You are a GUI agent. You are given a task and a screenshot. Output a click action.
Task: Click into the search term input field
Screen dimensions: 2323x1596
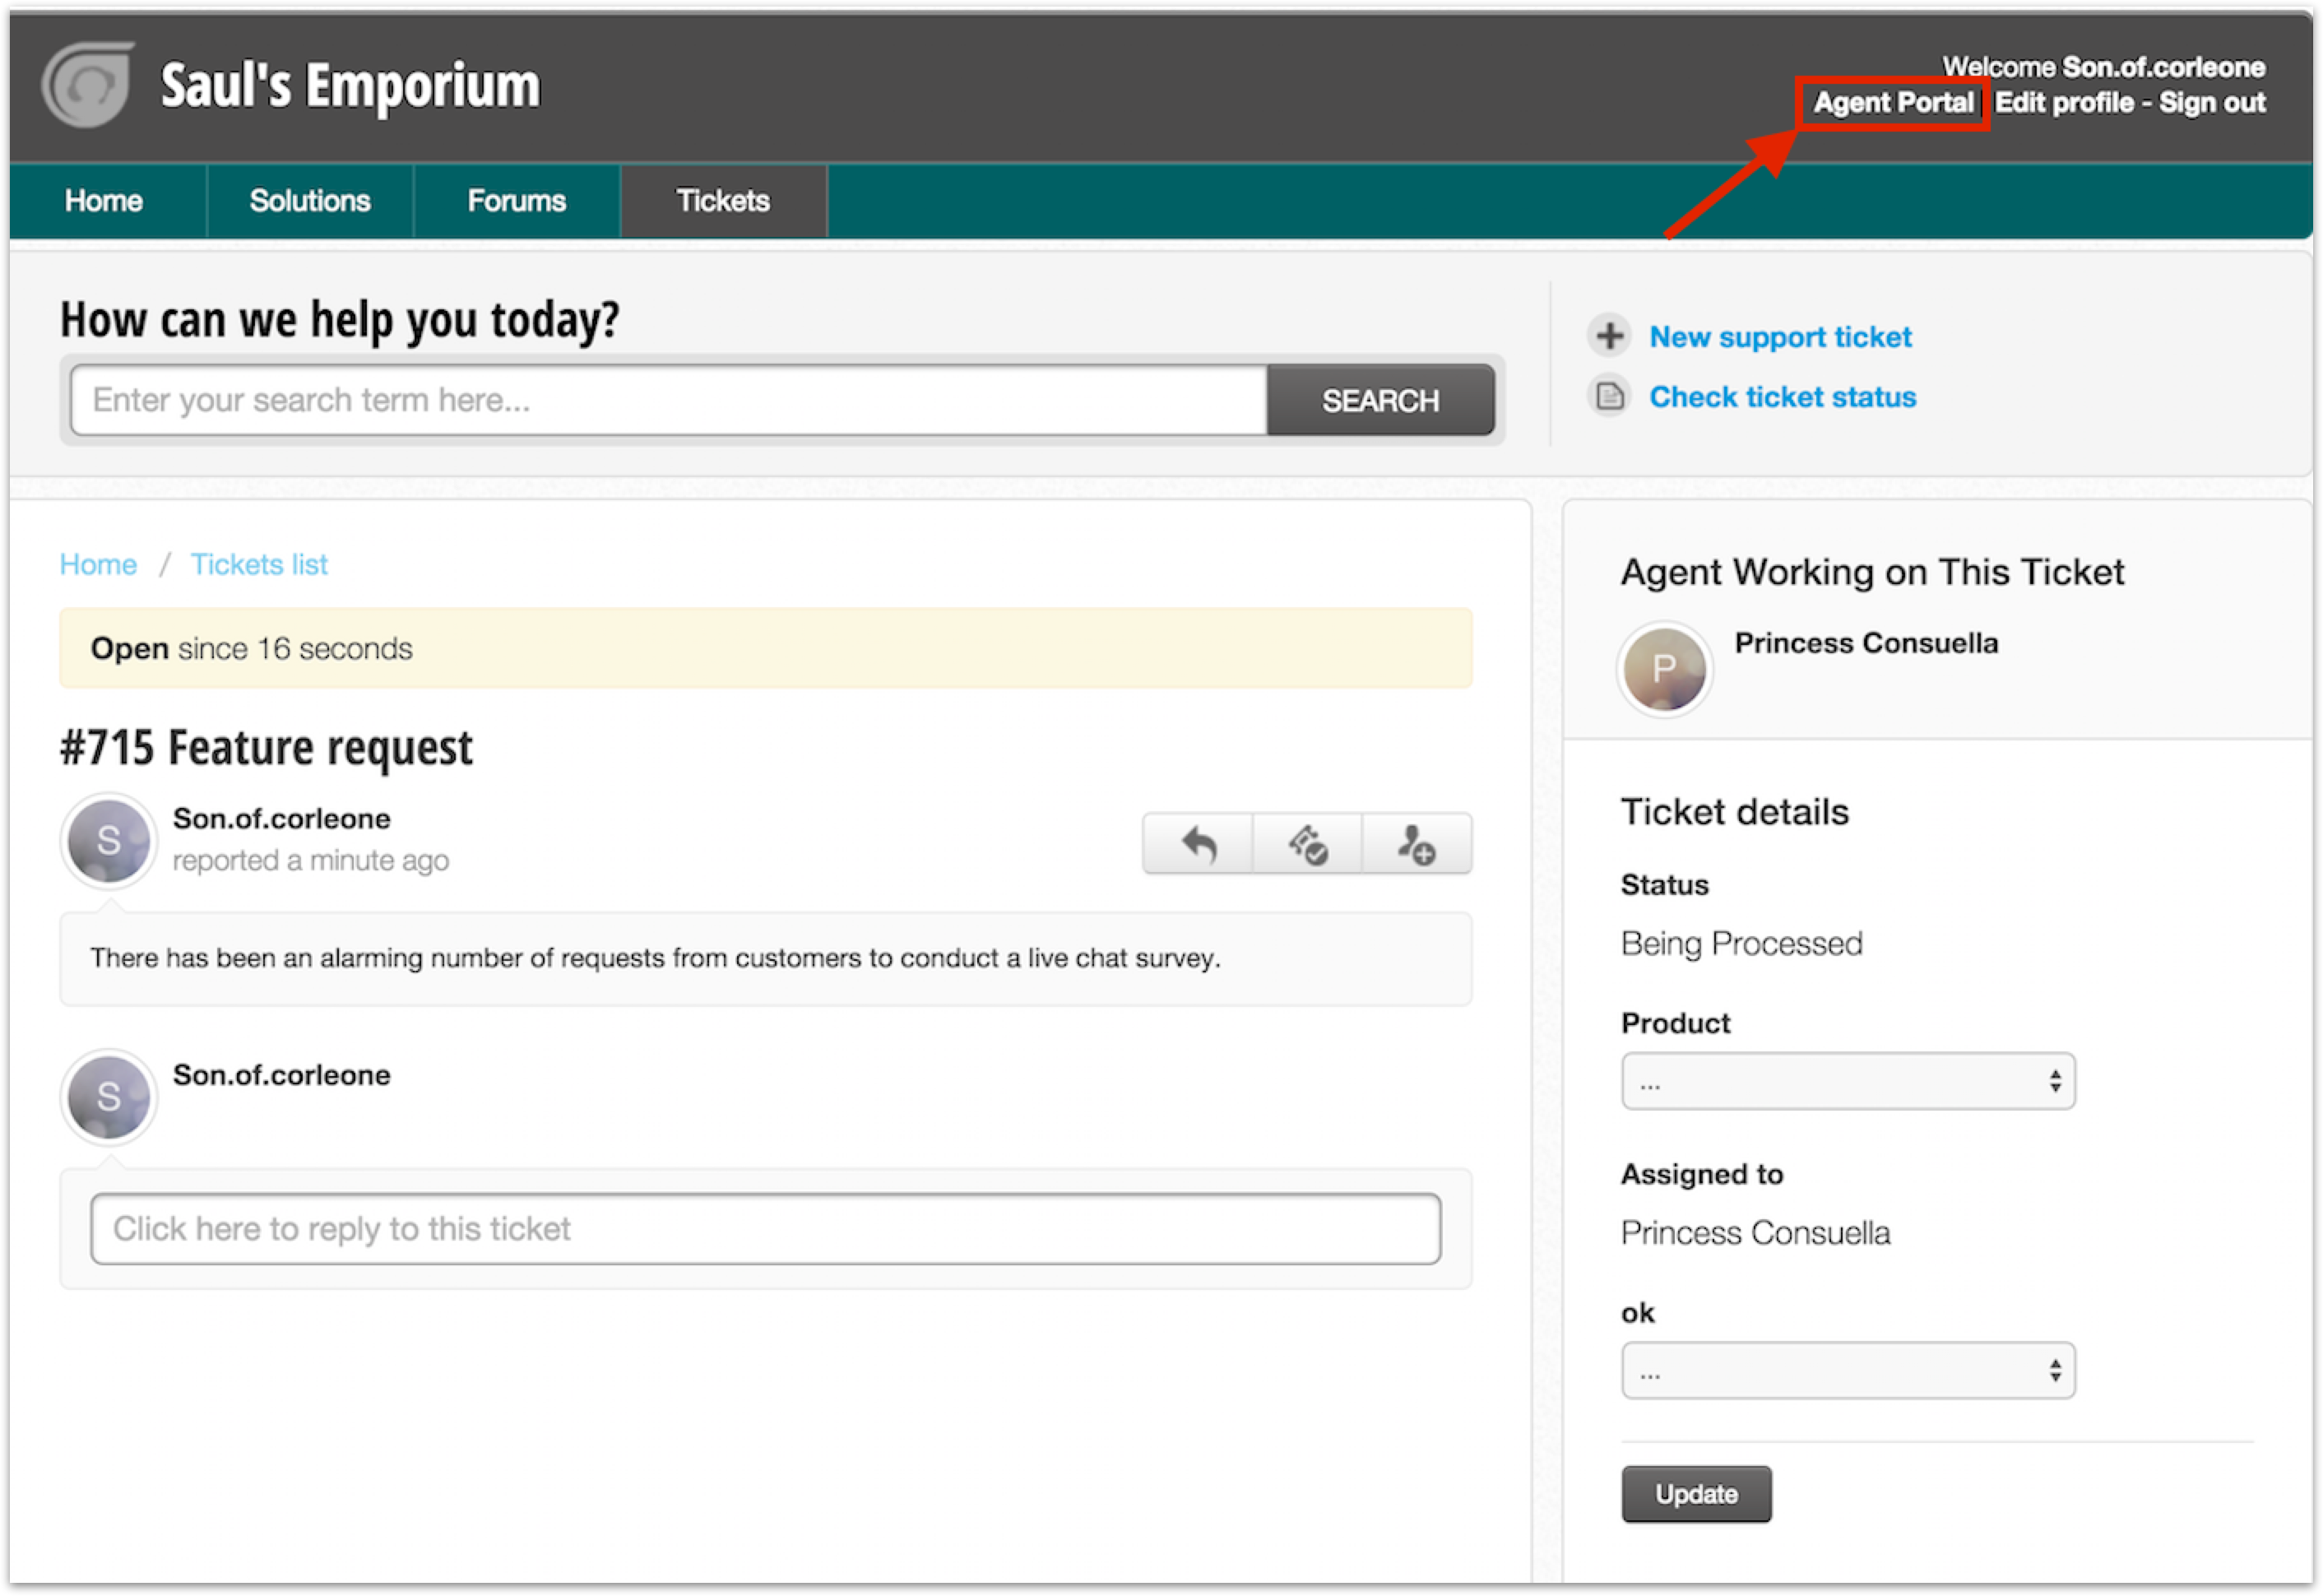pos(668,400)
